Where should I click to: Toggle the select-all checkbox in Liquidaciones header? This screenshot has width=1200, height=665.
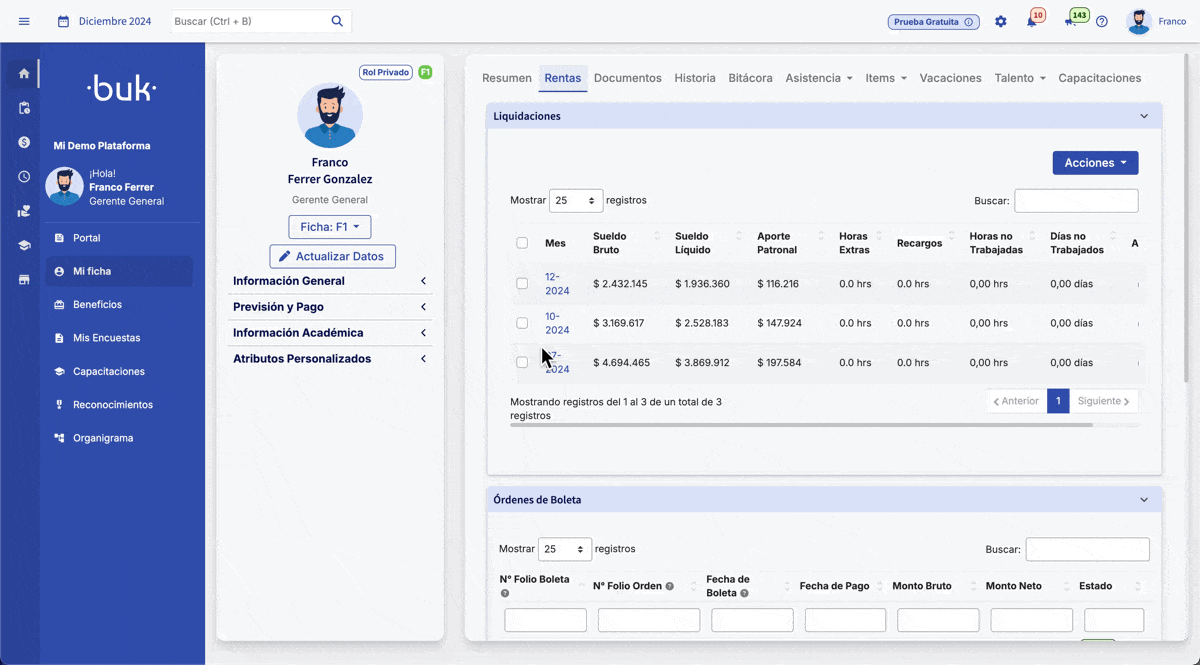click(522, 243)
